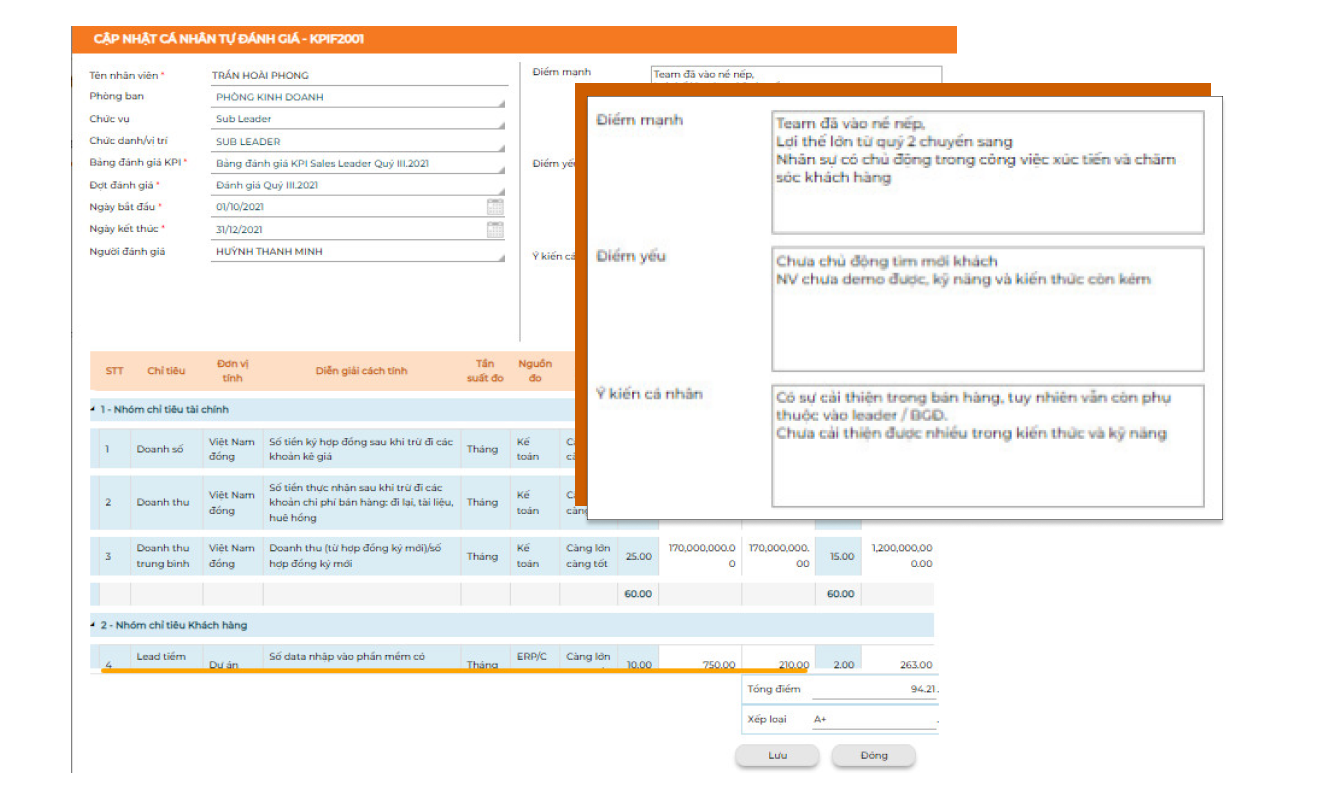Click the horizontal orange table scrollbar
The height and width of the screenshot is (800, 1334).
click(450, 671)
